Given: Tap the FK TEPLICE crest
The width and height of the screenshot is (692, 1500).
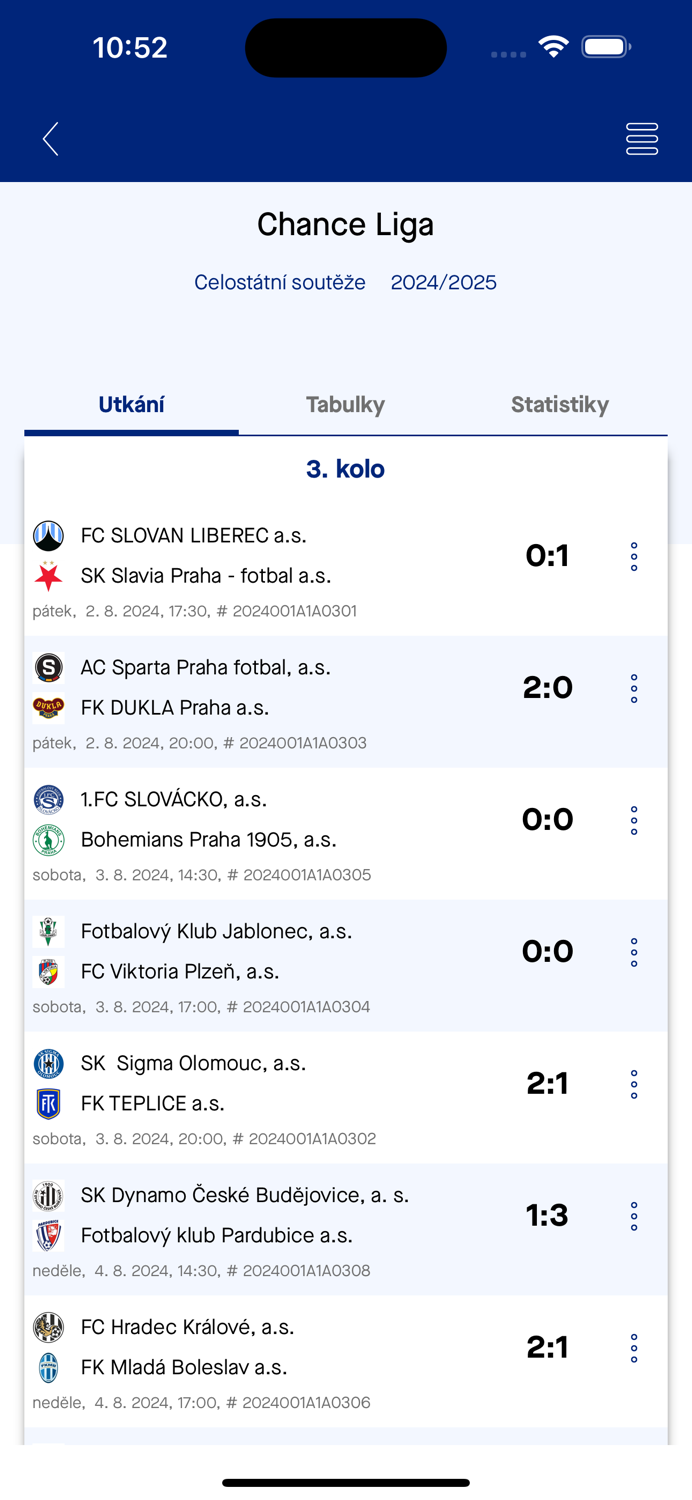Looking at the screenshot, I should 49,1103.
